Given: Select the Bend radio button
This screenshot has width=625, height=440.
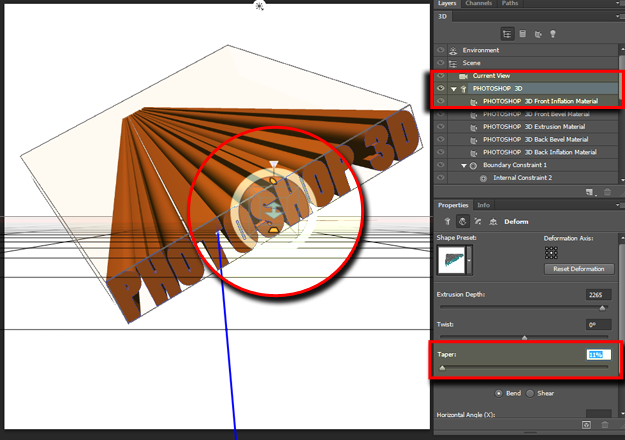Looking at the screenshot, I should (x=499, y=392).
